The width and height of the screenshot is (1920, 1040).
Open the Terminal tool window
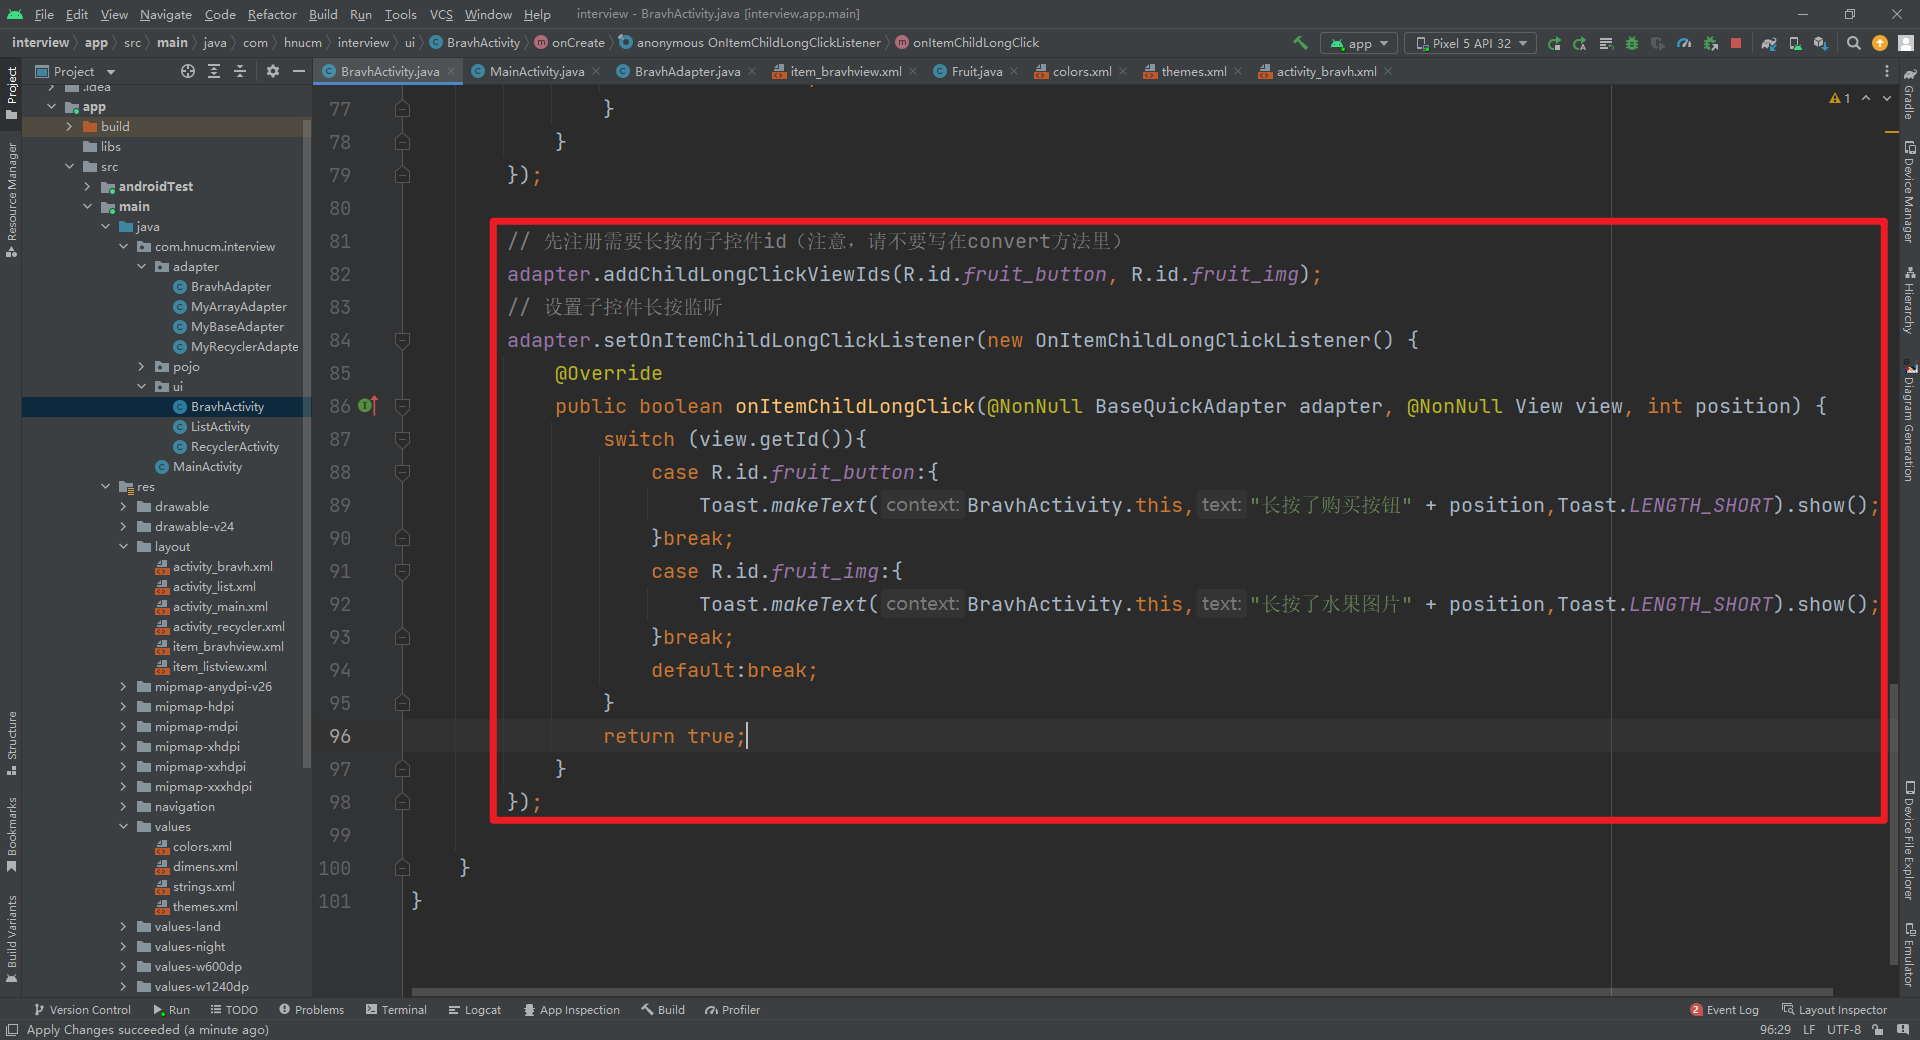[397, 1010]
